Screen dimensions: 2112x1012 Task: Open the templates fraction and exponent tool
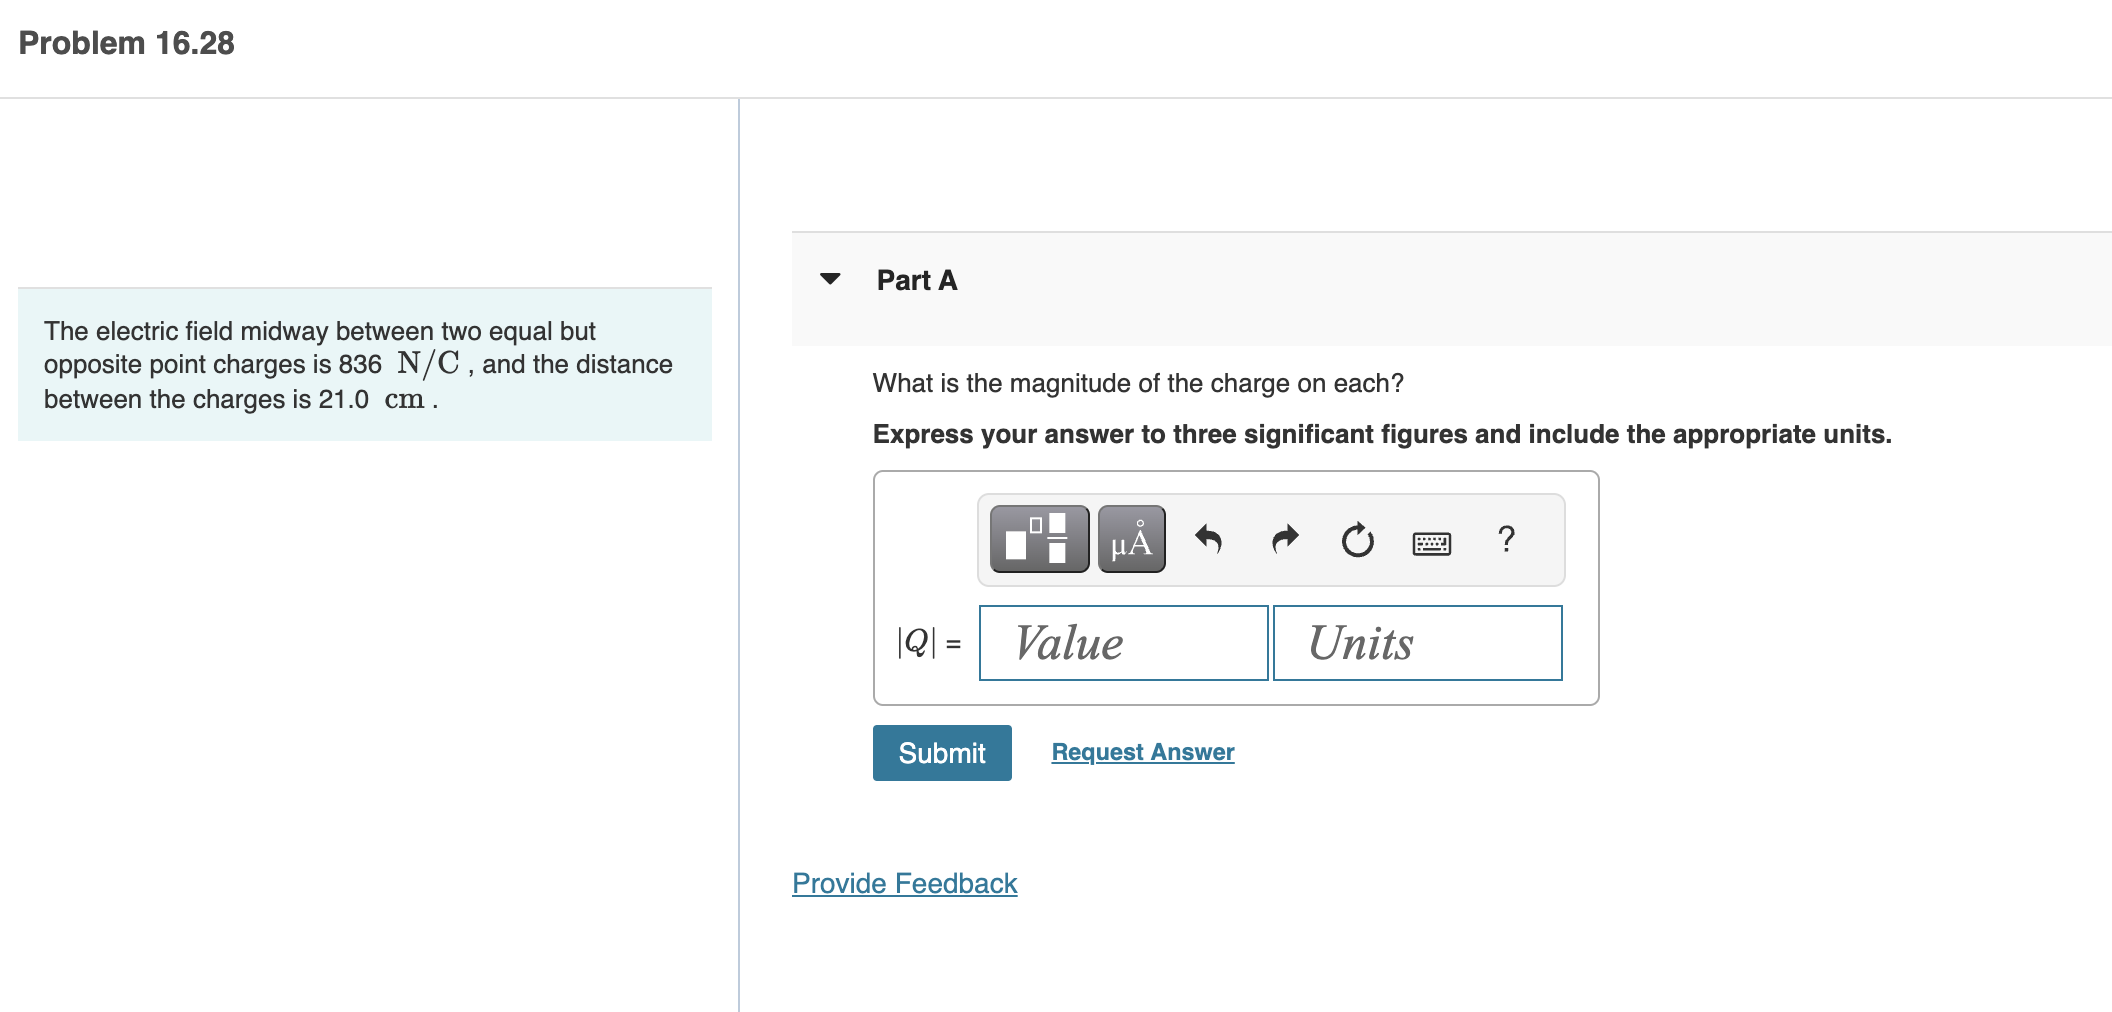click(x=1039, y=539)
